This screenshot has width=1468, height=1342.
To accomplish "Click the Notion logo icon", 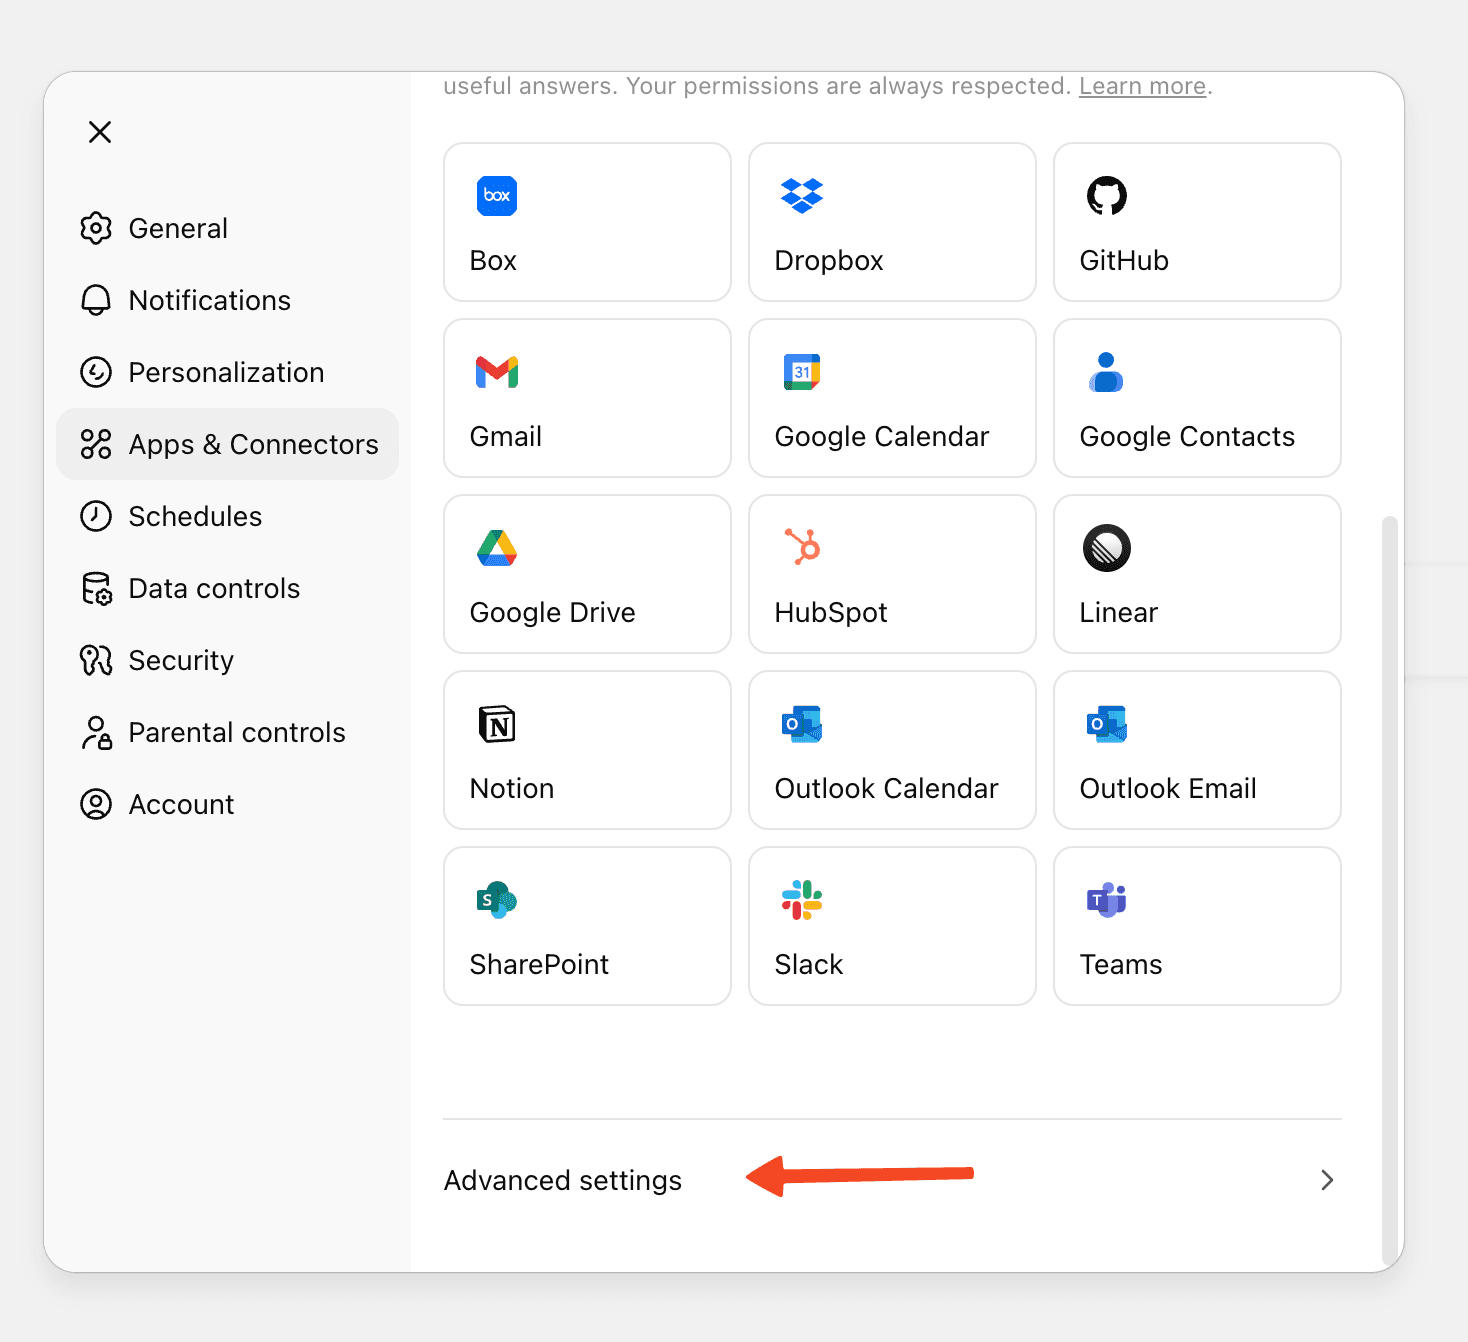I will pos(497,724).
